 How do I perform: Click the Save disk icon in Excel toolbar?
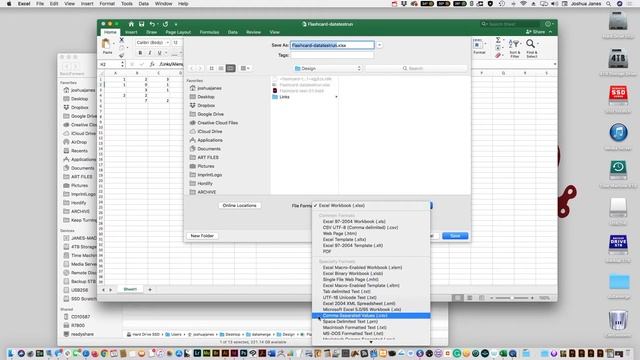[x=142, y=24]
